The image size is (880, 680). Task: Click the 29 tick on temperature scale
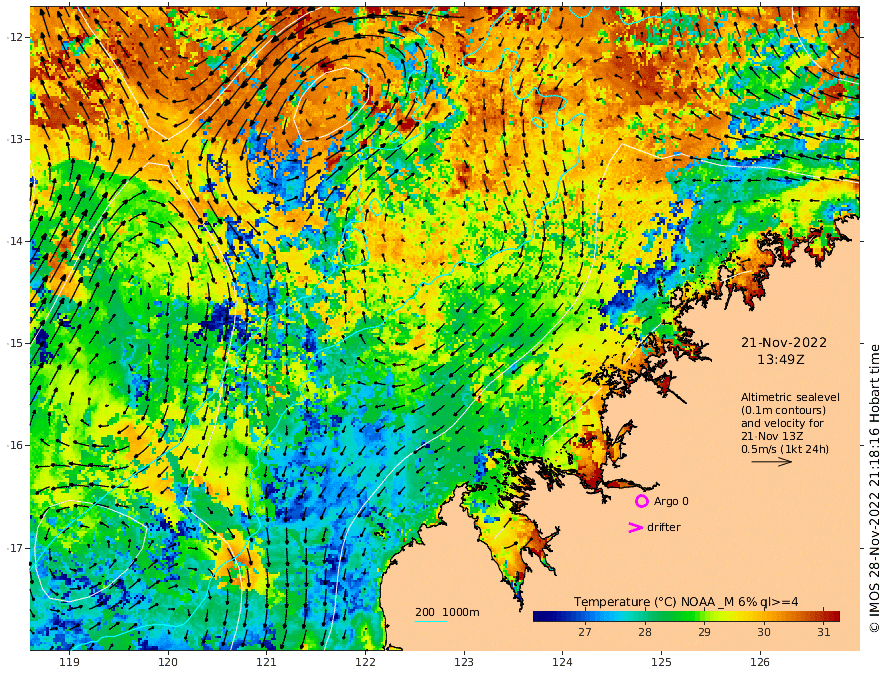704,632
